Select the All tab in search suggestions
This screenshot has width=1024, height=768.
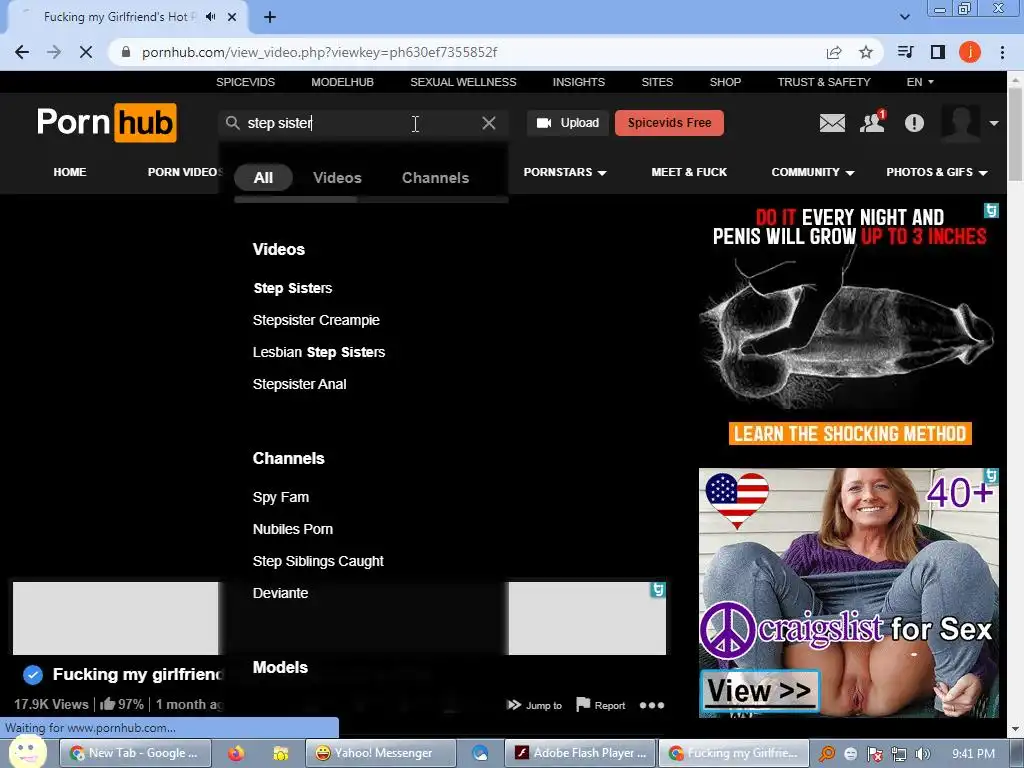point(263,178)
